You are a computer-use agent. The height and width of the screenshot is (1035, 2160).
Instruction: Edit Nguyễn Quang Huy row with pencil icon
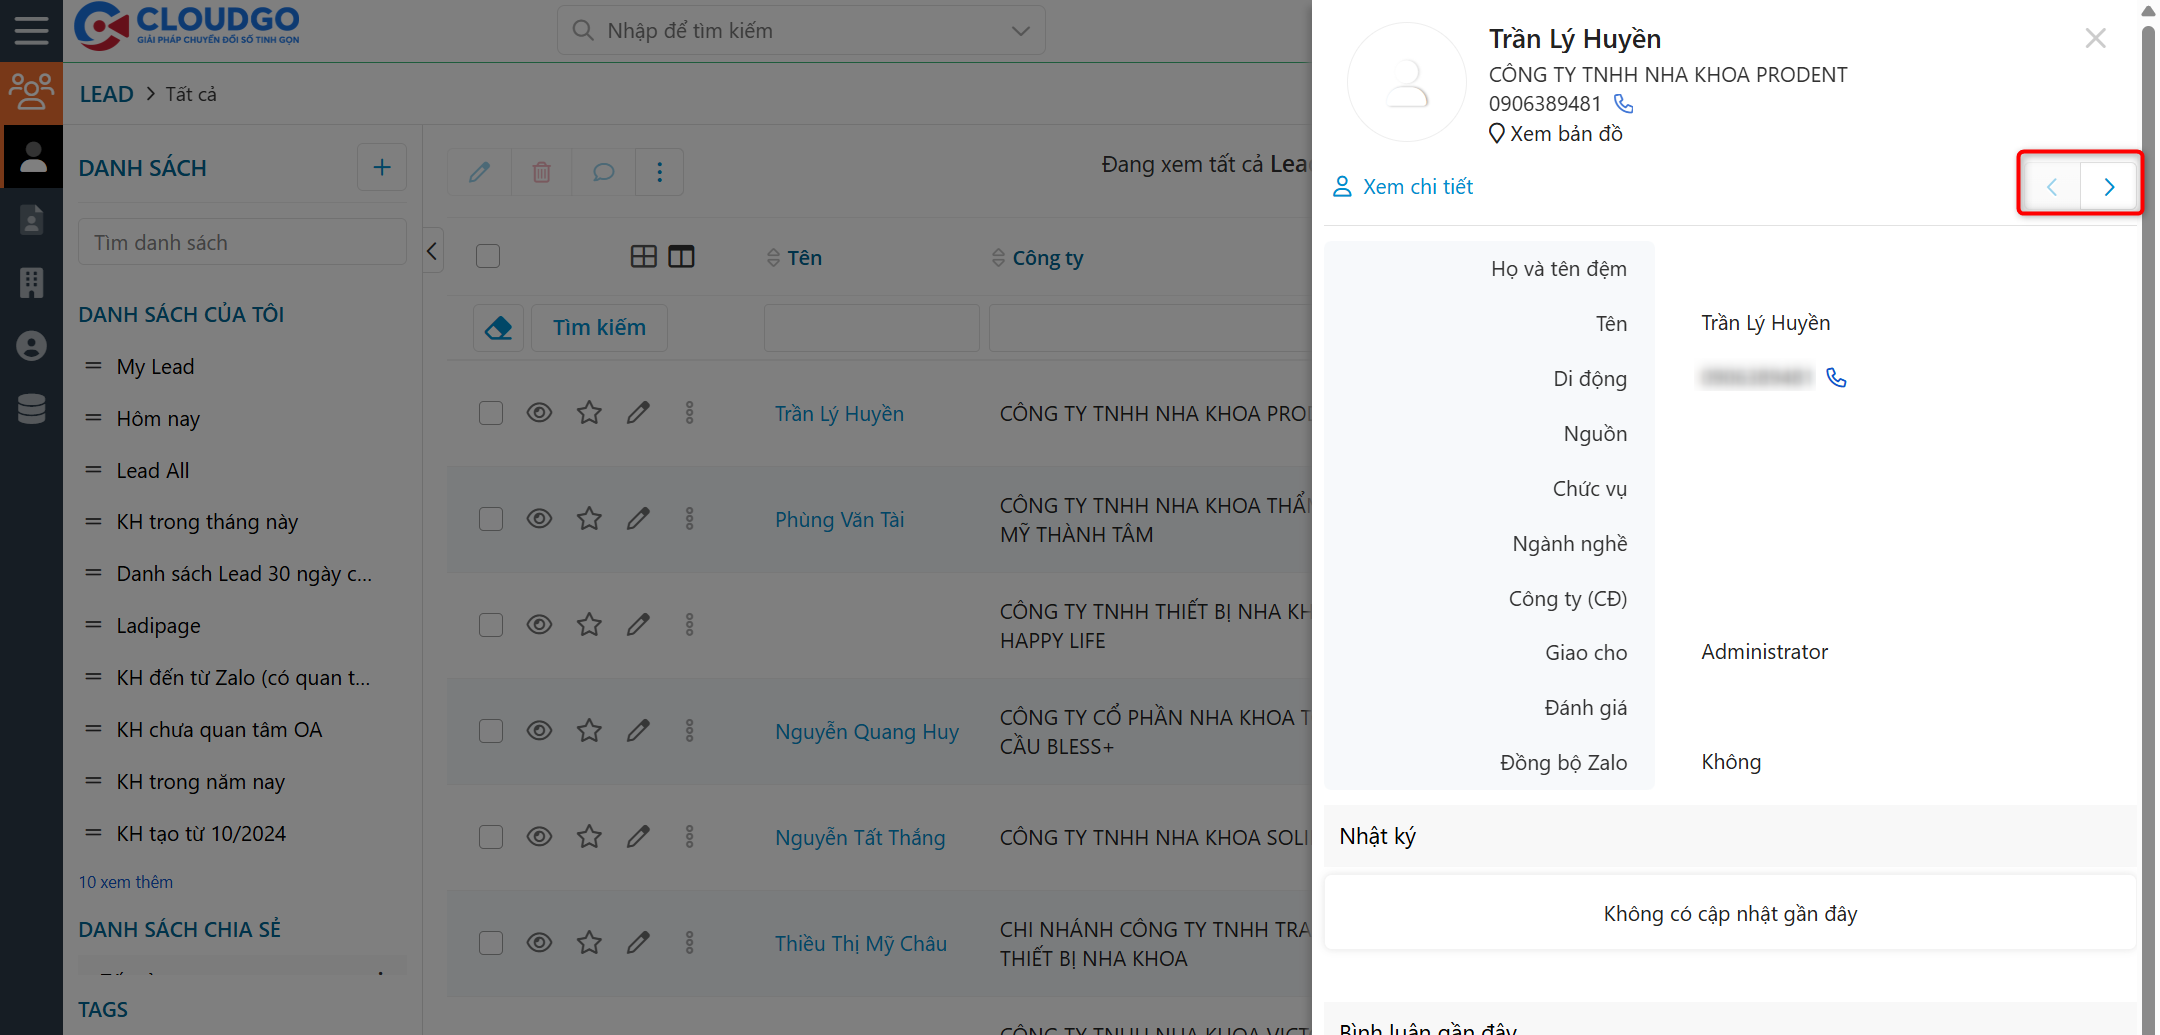(638, 731)
